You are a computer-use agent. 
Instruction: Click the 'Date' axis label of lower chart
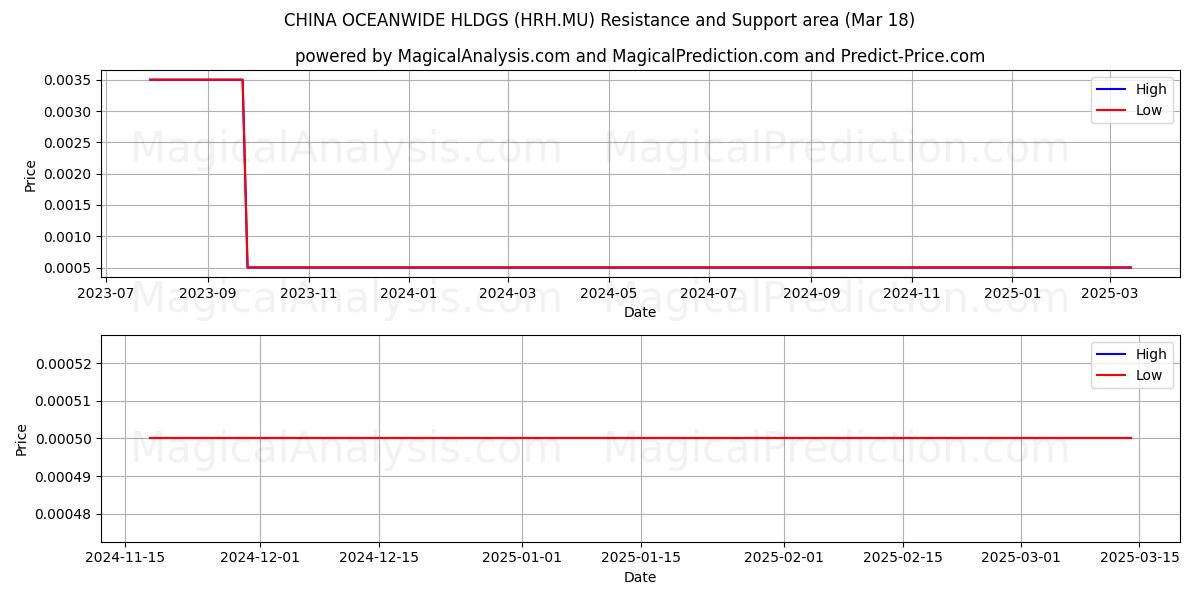[x=640, y=577]
